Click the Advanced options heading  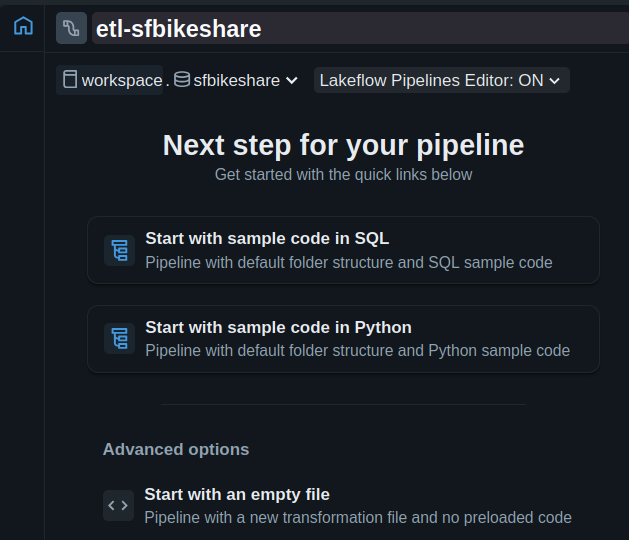click(x=176, y=449)
